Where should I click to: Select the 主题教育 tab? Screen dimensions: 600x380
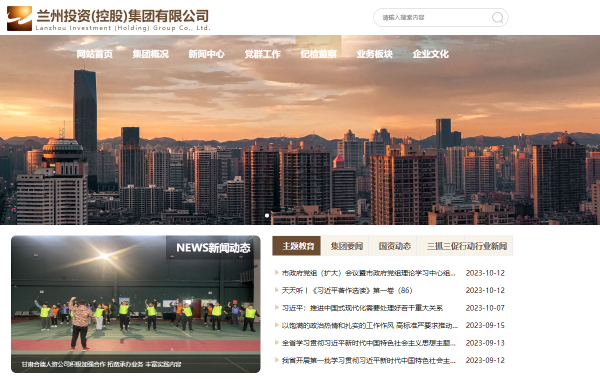(297, 246)
